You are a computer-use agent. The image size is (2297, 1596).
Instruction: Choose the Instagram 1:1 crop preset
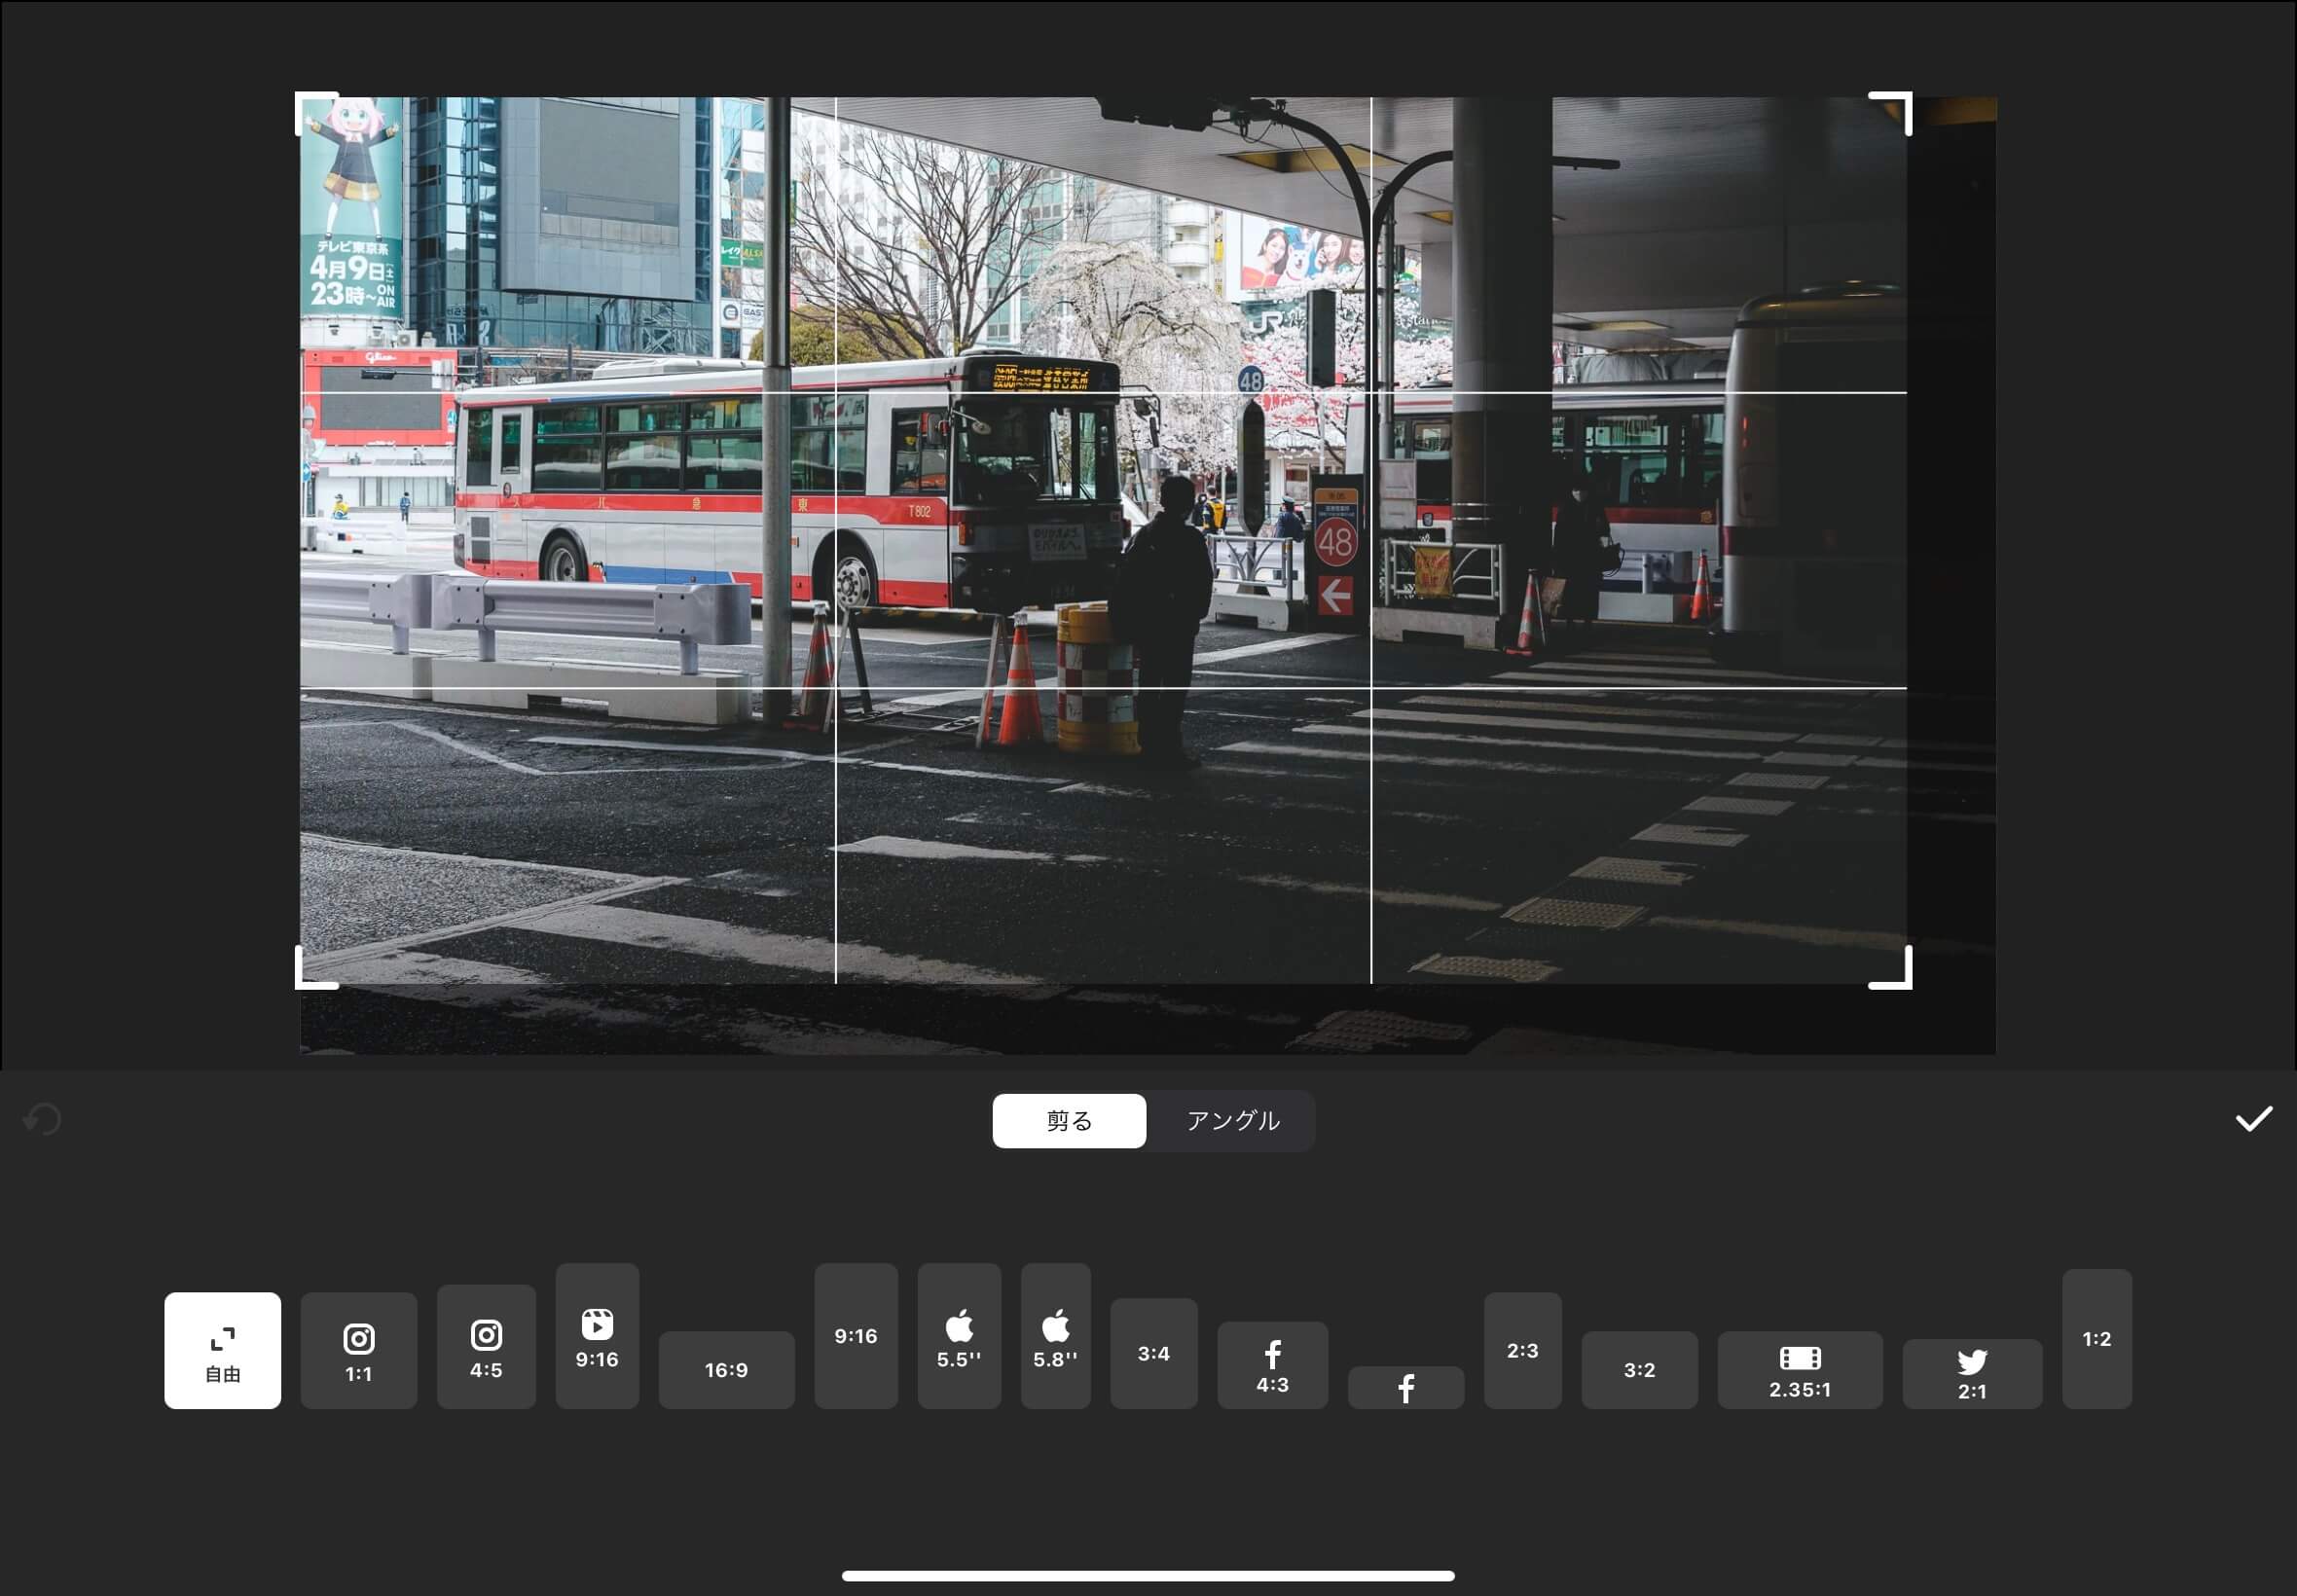(358, 1350)
